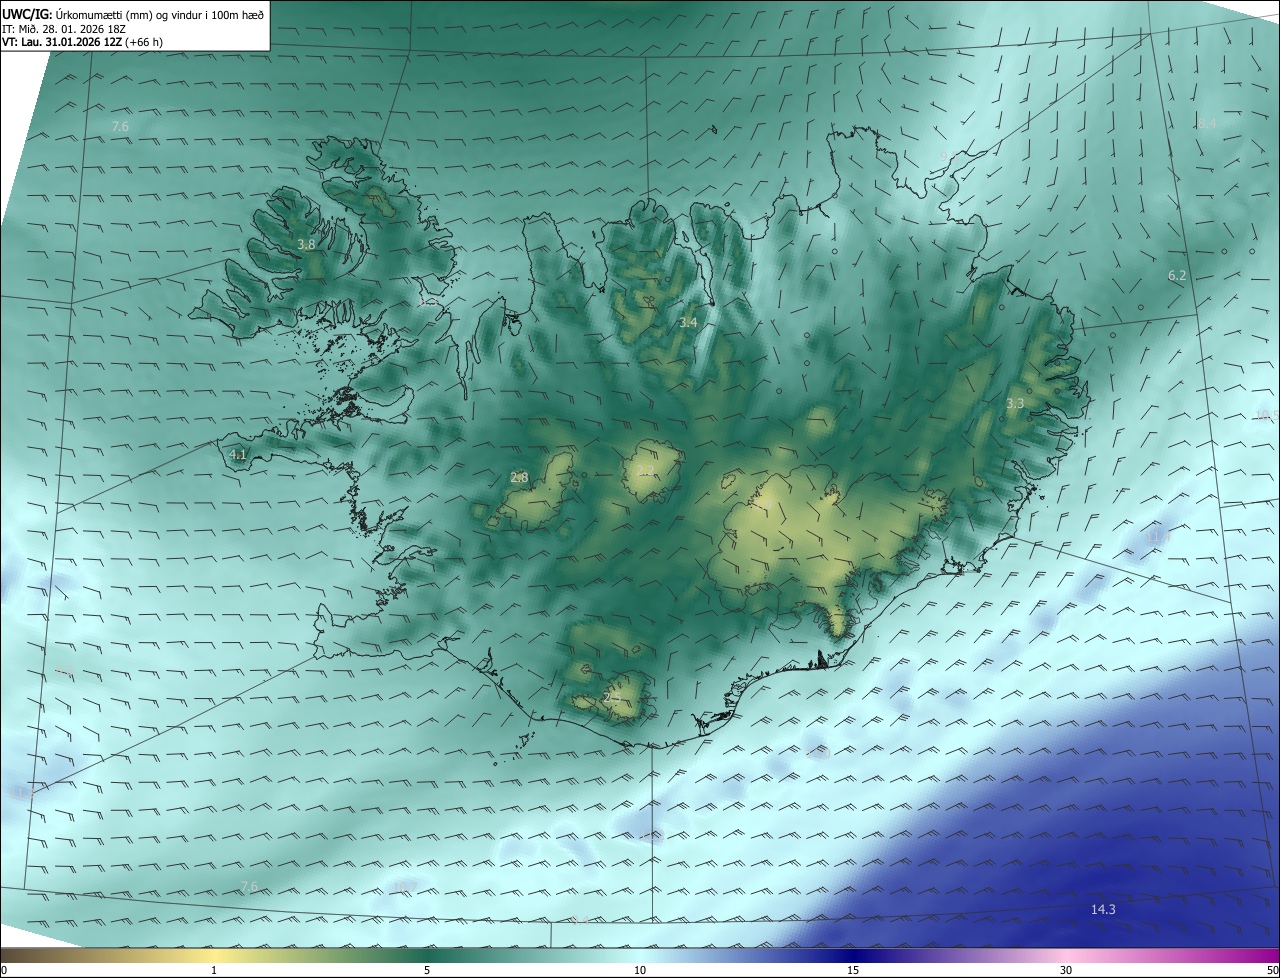Click the 6.2 value label east of Iceland
1280x978 pixels.
click(x=1176, y=275)
